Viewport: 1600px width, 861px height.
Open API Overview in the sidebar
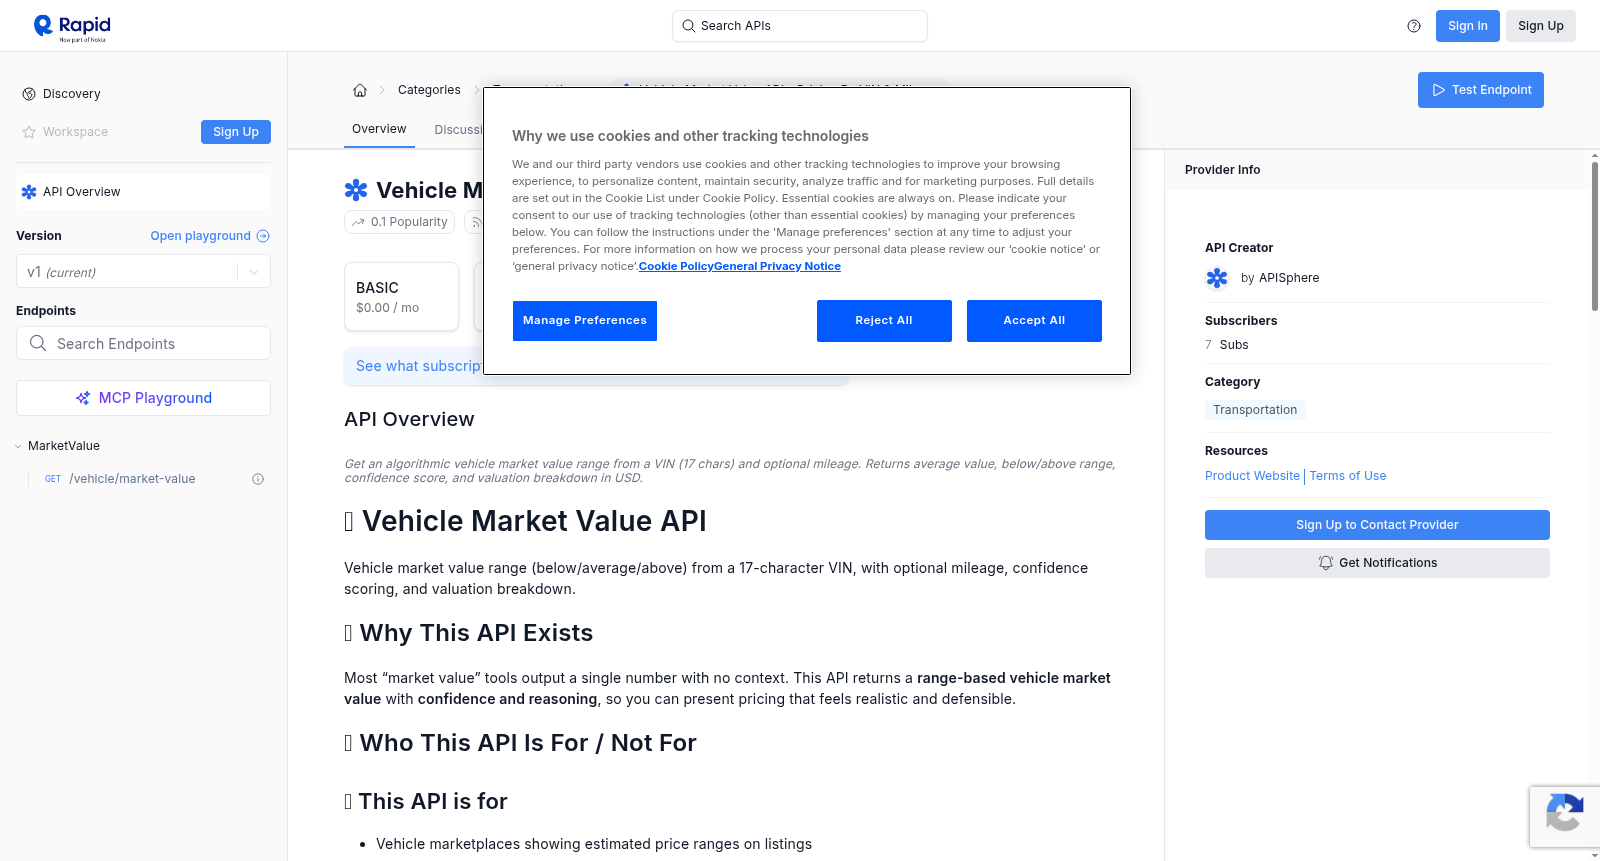[x=143, y=192]
